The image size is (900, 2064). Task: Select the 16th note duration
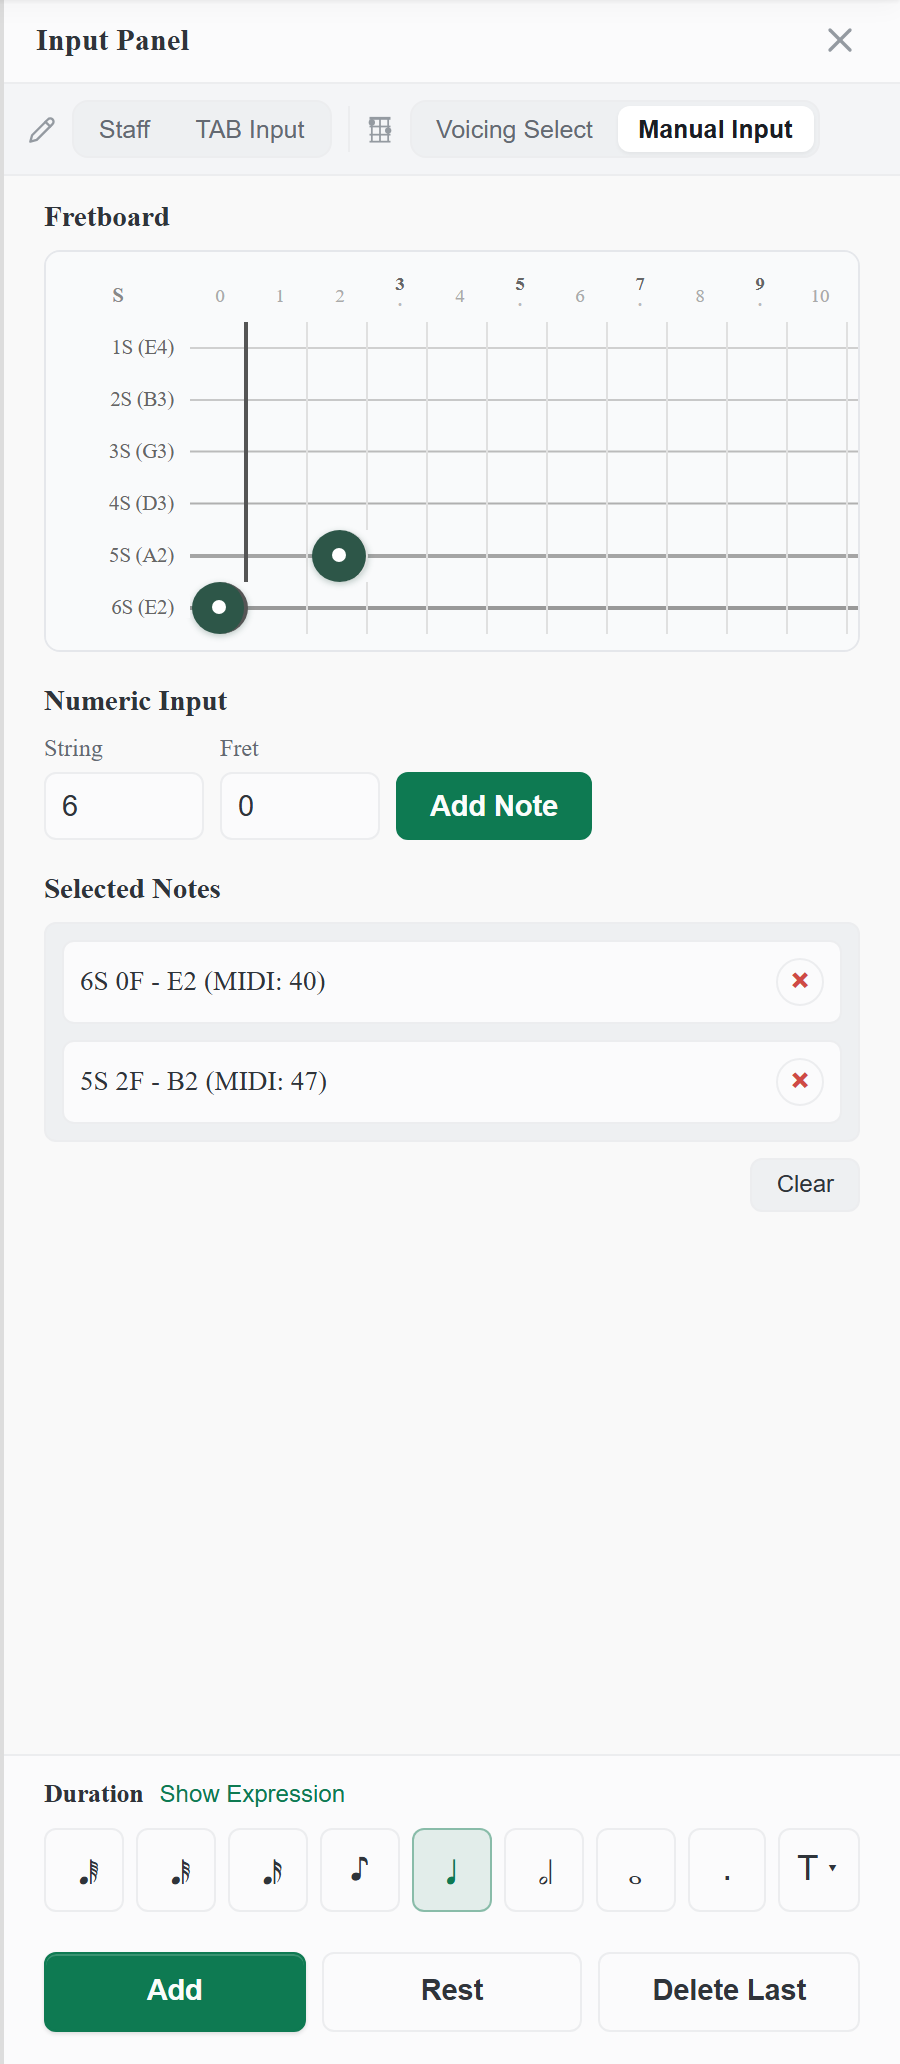pyautogui.click(x=268, y=1870)
